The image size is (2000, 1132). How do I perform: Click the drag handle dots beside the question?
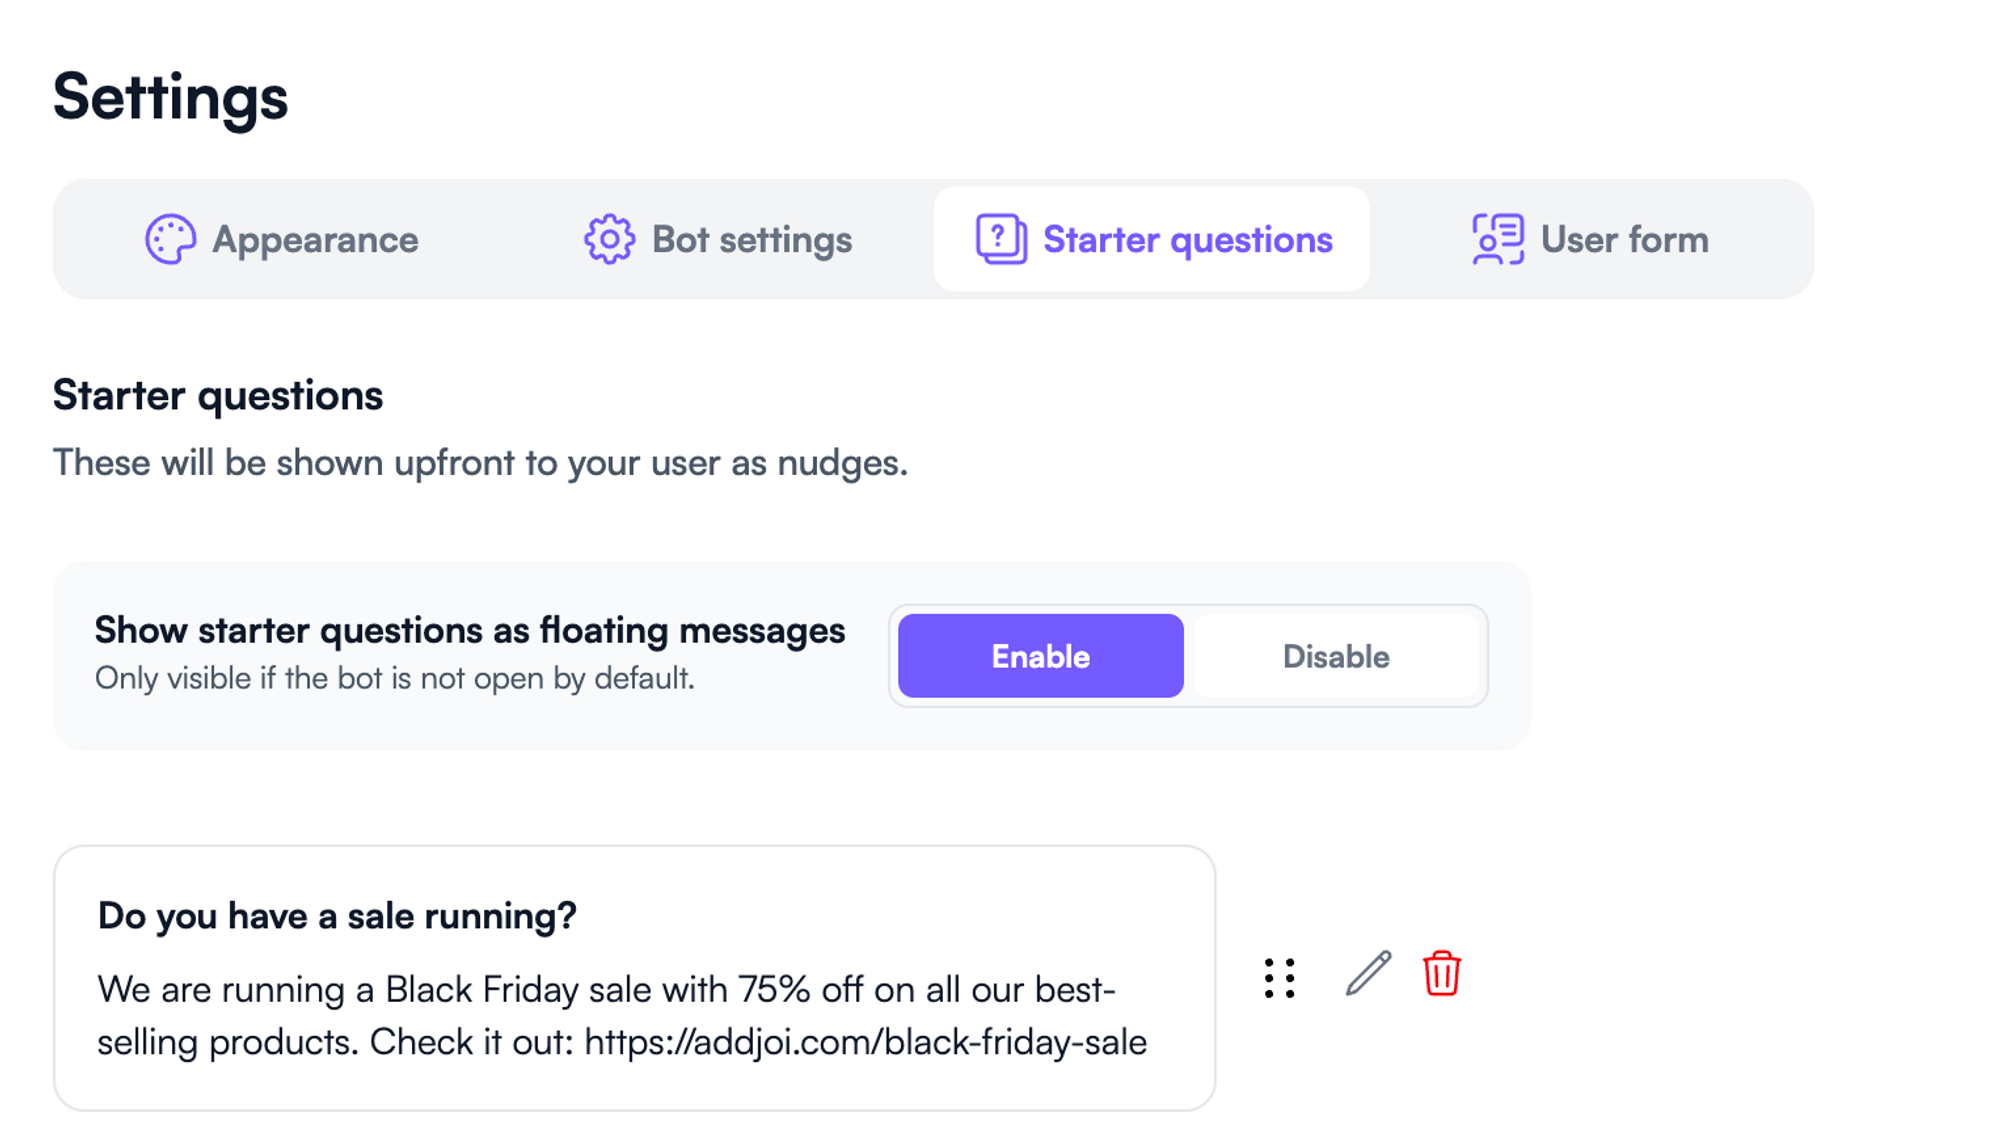coord(1279,977)
